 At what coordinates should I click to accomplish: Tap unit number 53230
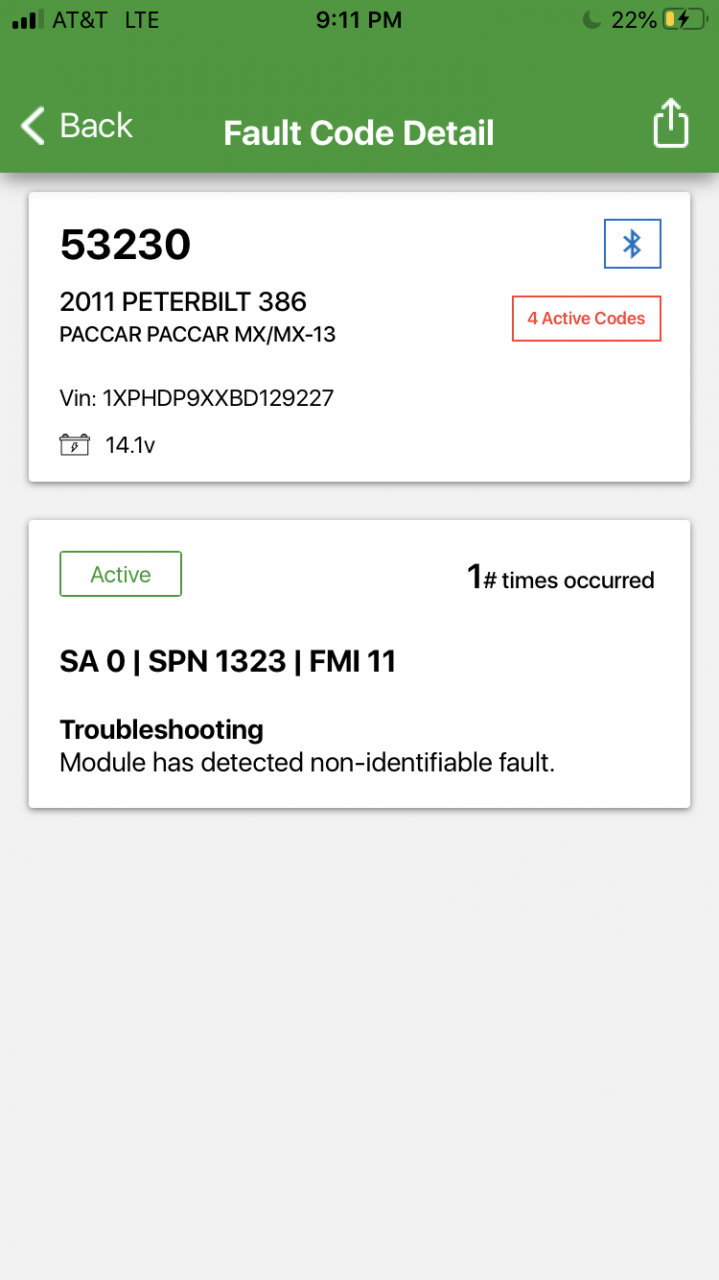125,244
